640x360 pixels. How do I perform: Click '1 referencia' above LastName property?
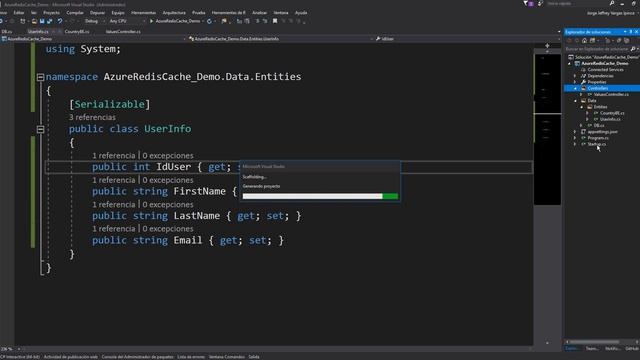[x=113, y=204]
